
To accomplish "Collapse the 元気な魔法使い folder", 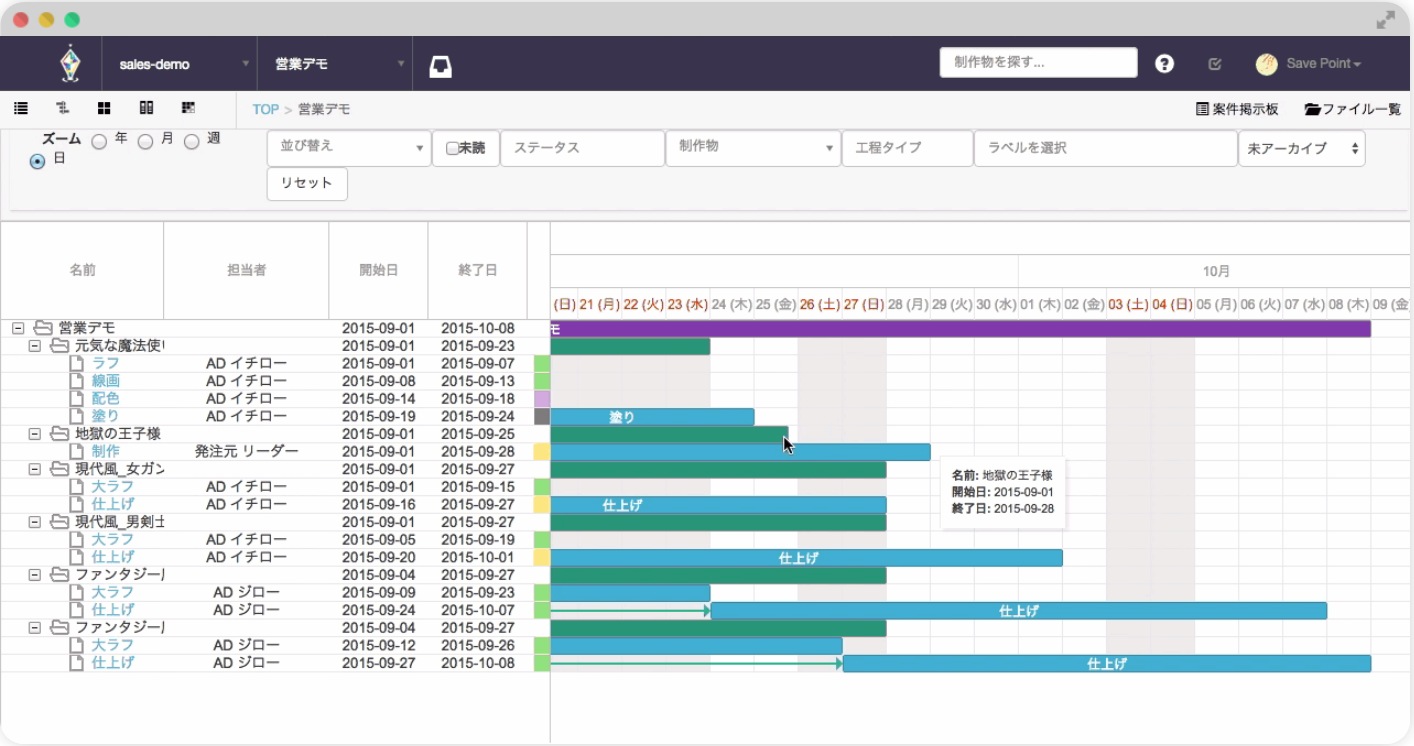I will [35, 346].
